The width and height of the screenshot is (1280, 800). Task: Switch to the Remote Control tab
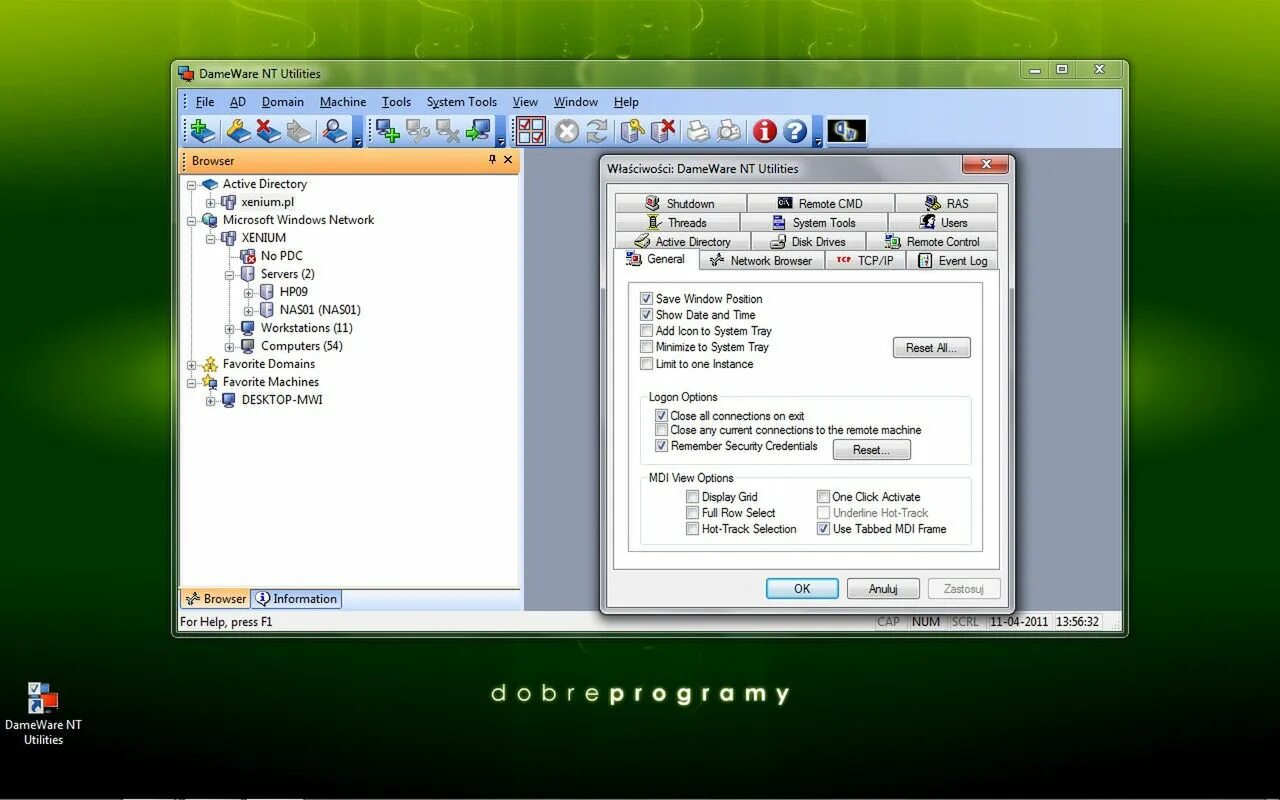[x=932, y=241]
